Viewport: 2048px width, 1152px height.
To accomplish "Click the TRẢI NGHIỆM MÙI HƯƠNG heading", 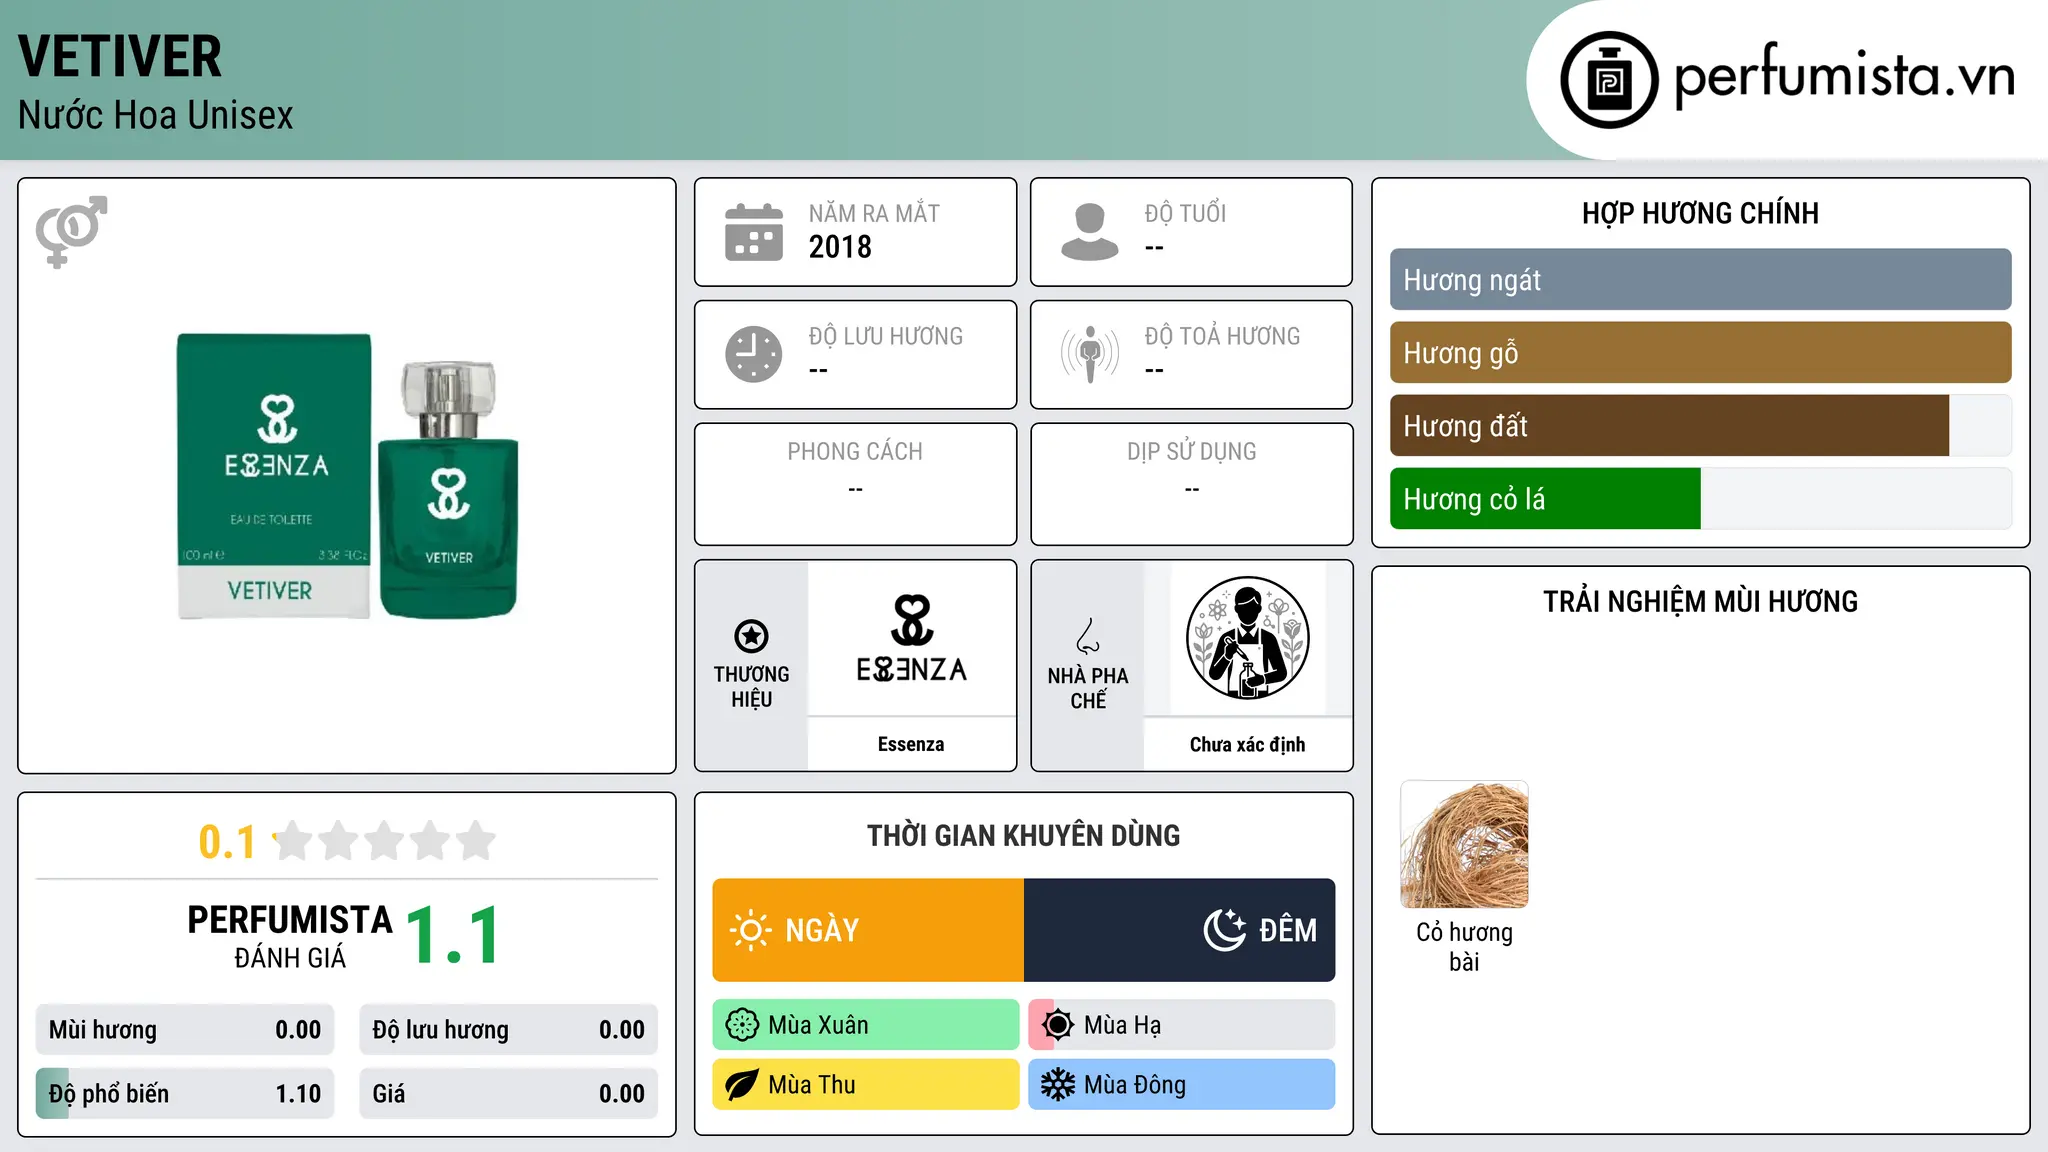I will [1700, 601].
